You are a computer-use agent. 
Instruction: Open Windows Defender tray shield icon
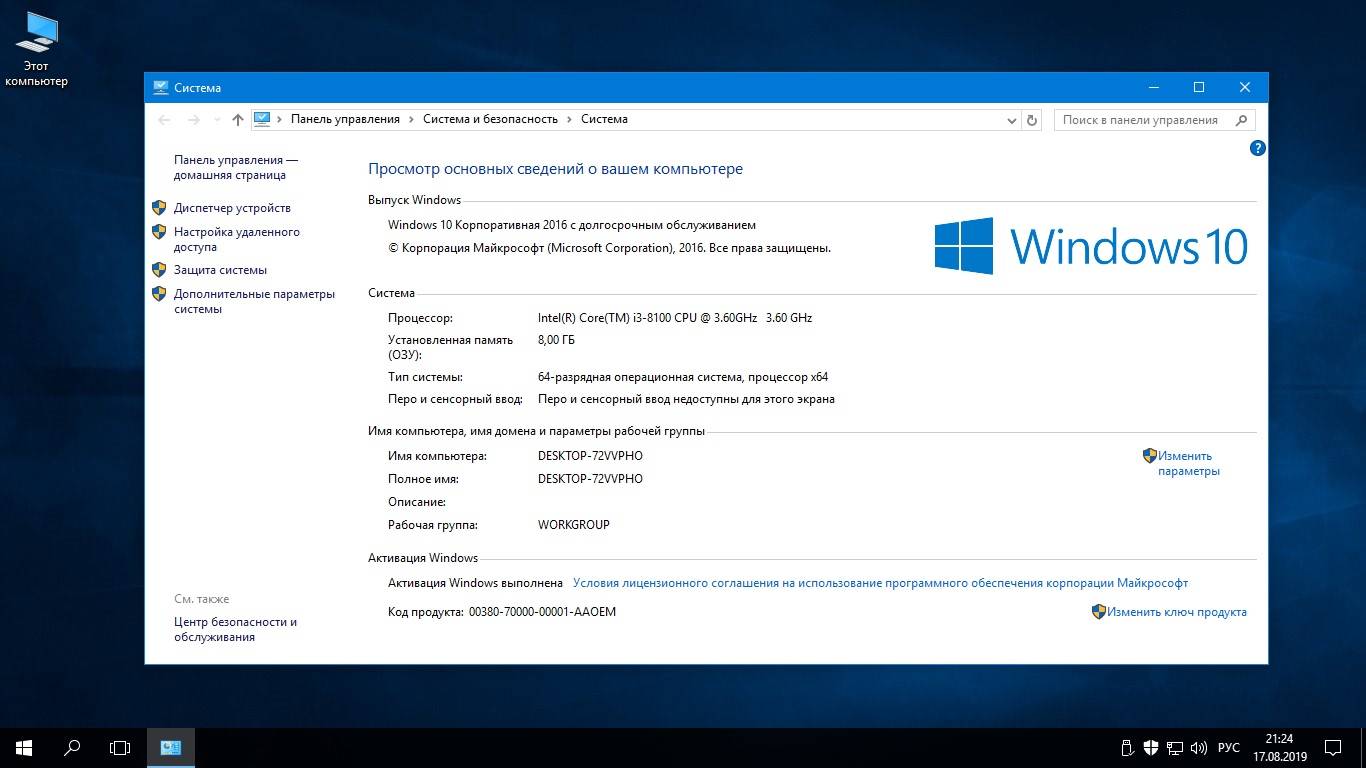click(x=1151, y=748)
